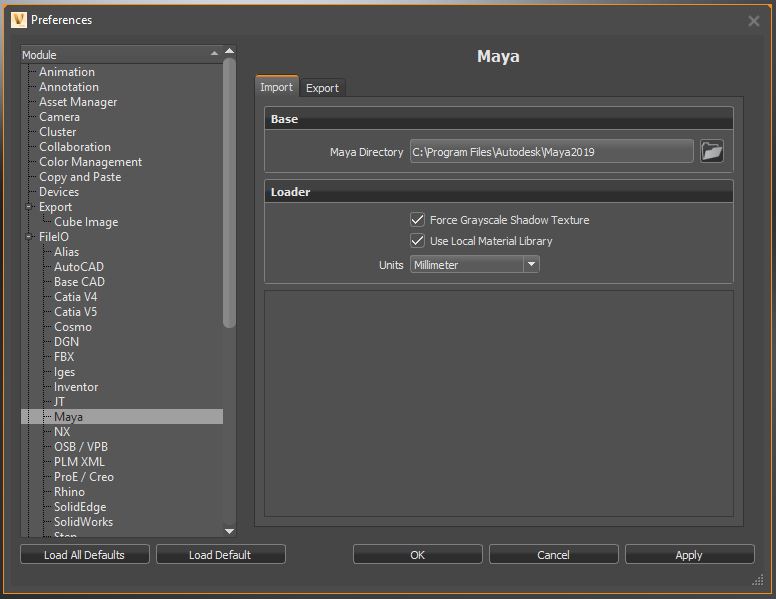
Task: Click the Loader section header
Action: pos(498,192)
